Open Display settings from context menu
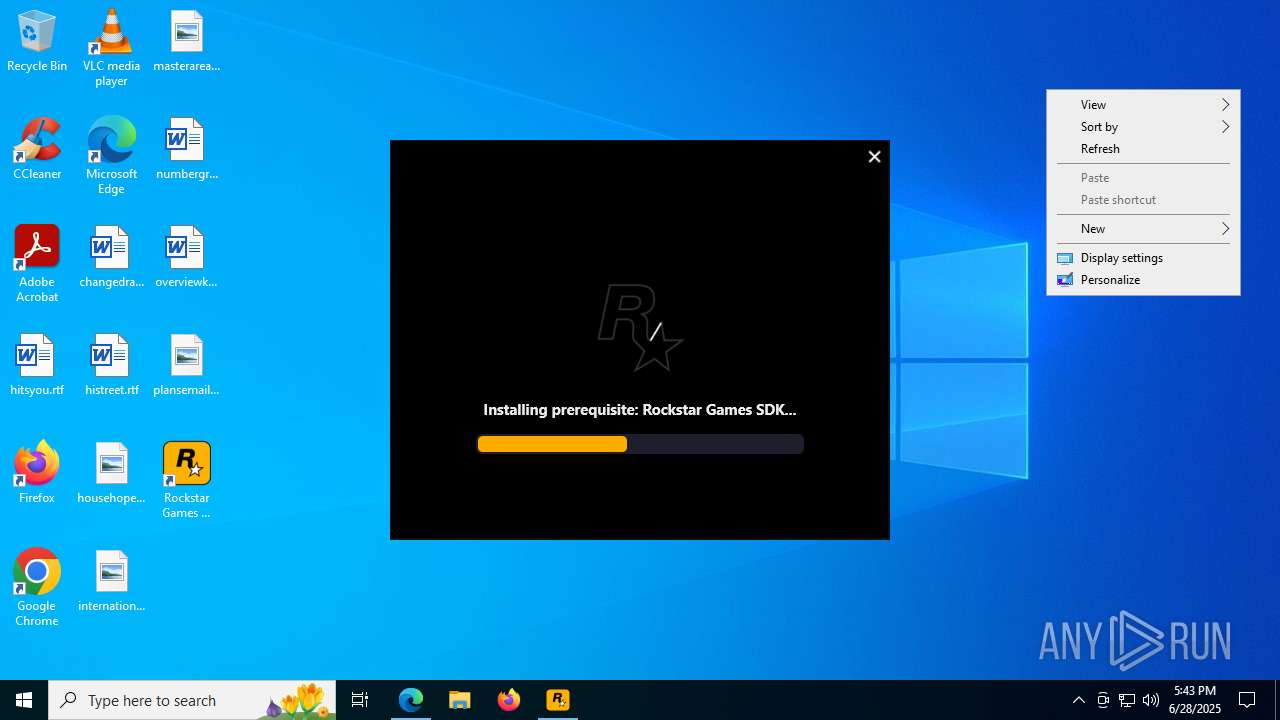 point(1143,258)
